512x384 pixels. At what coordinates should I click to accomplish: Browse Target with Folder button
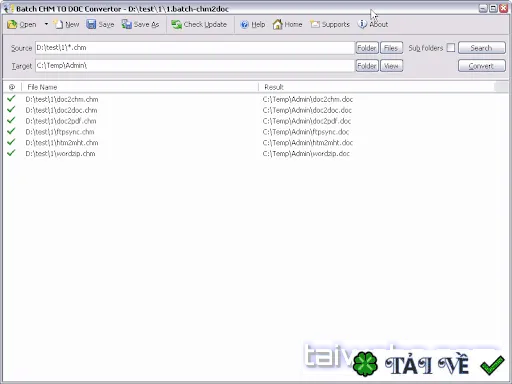coord(367,66)
